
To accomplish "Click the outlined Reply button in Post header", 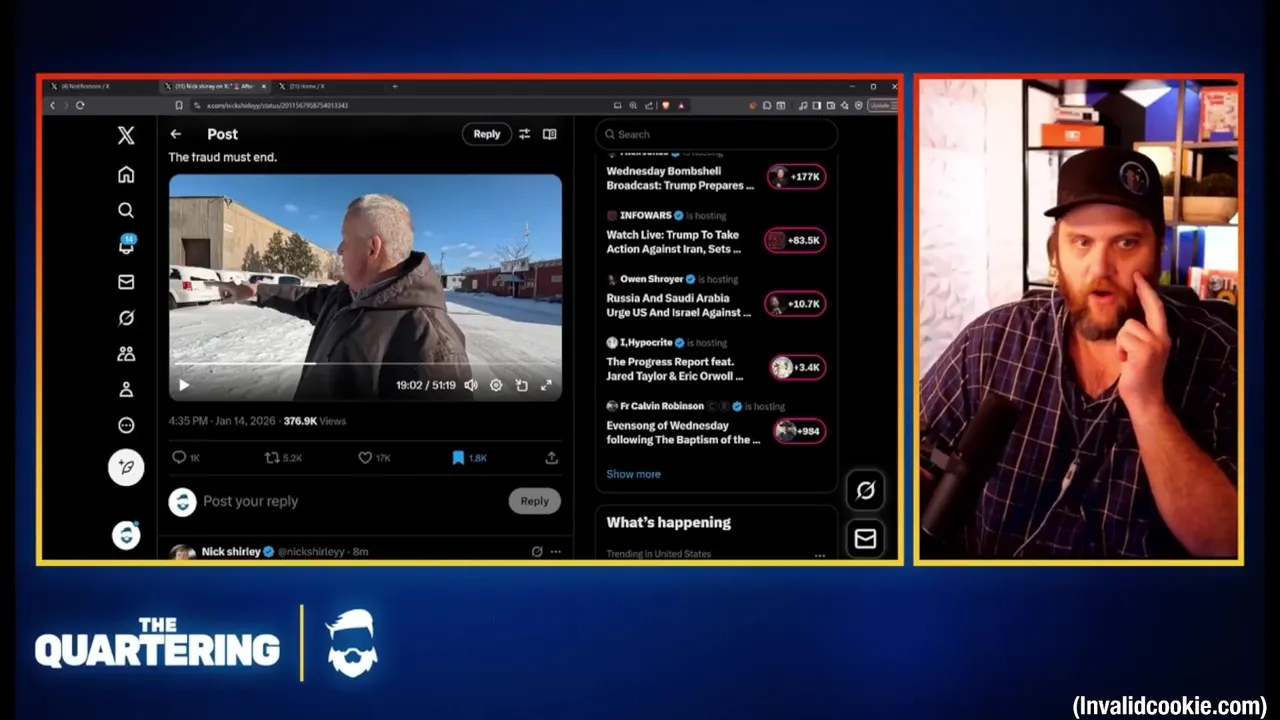I will pos(487,134).
